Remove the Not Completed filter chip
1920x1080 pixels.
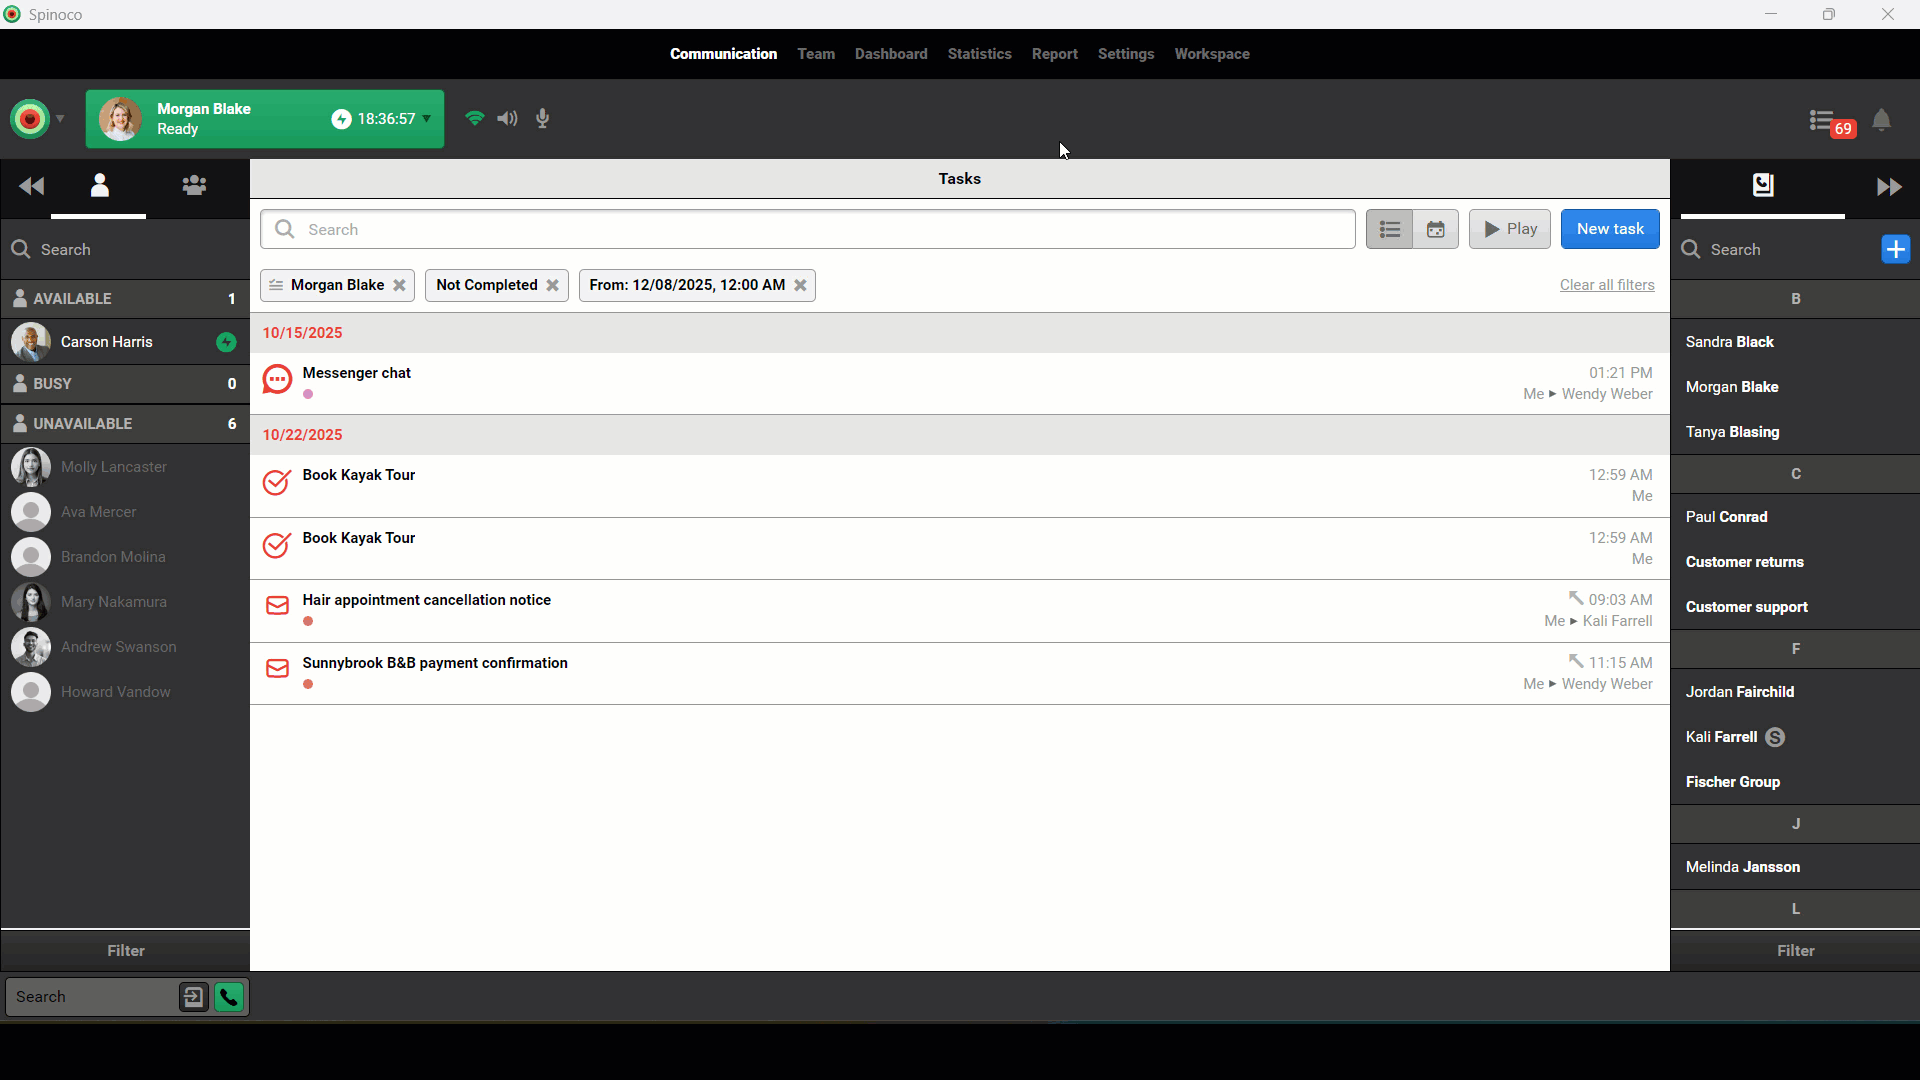(552, 285)
